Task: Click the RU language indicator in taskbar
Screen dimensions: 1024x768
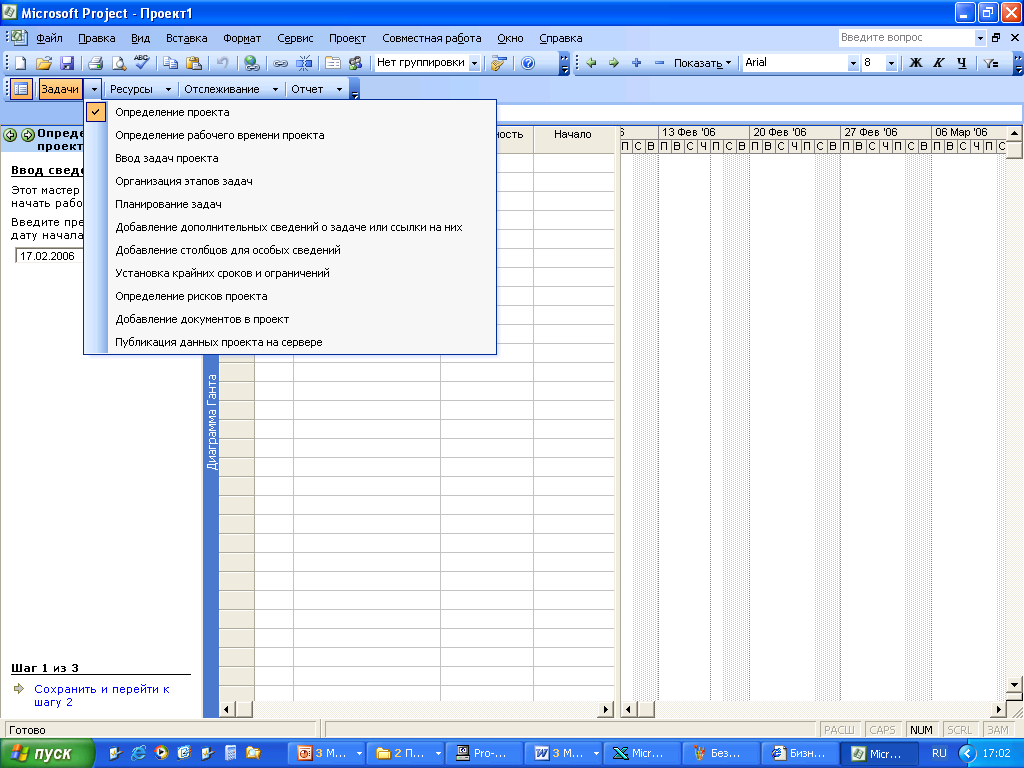Action: coord(939,754)
